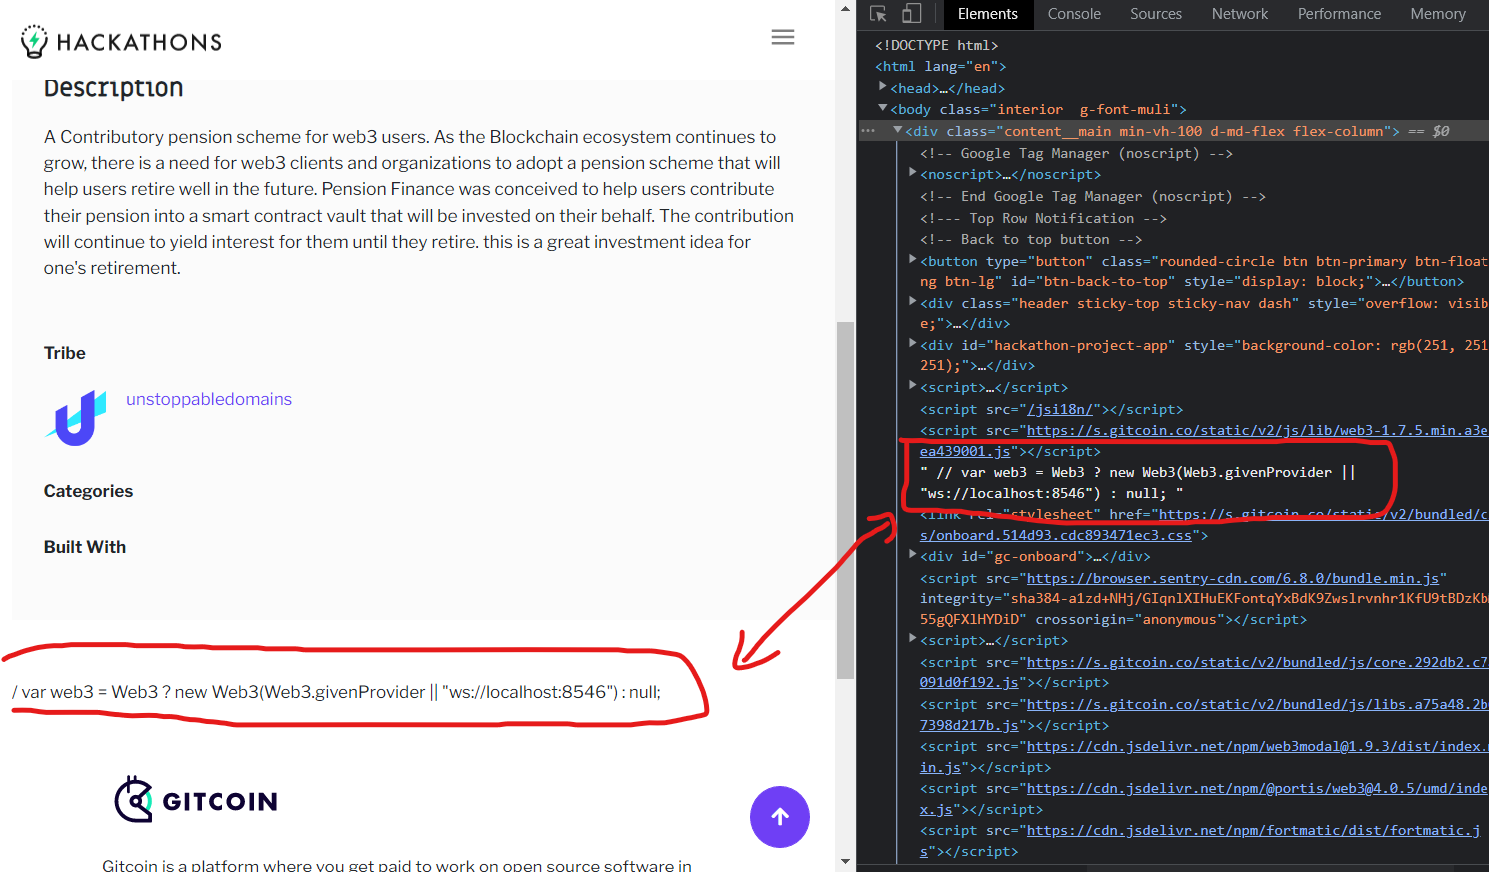
Task: Click the Built With section heading
Action: pyautogui.click(x=85, y=547)
